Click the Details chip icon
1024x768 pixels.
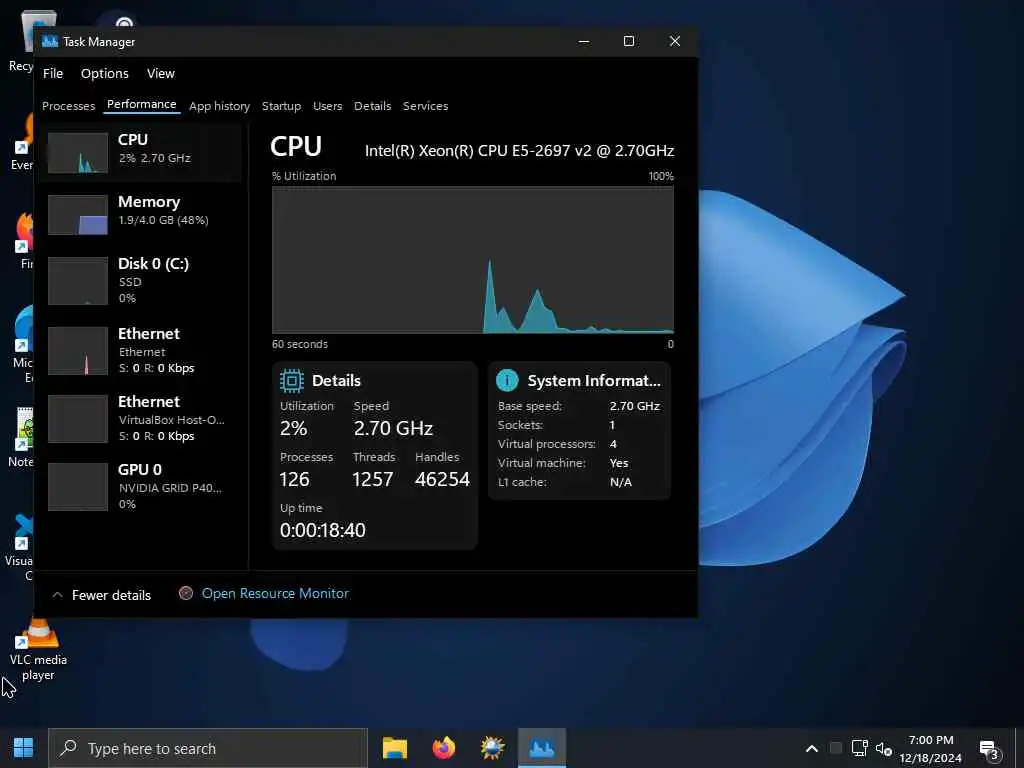tap(291, 381)
